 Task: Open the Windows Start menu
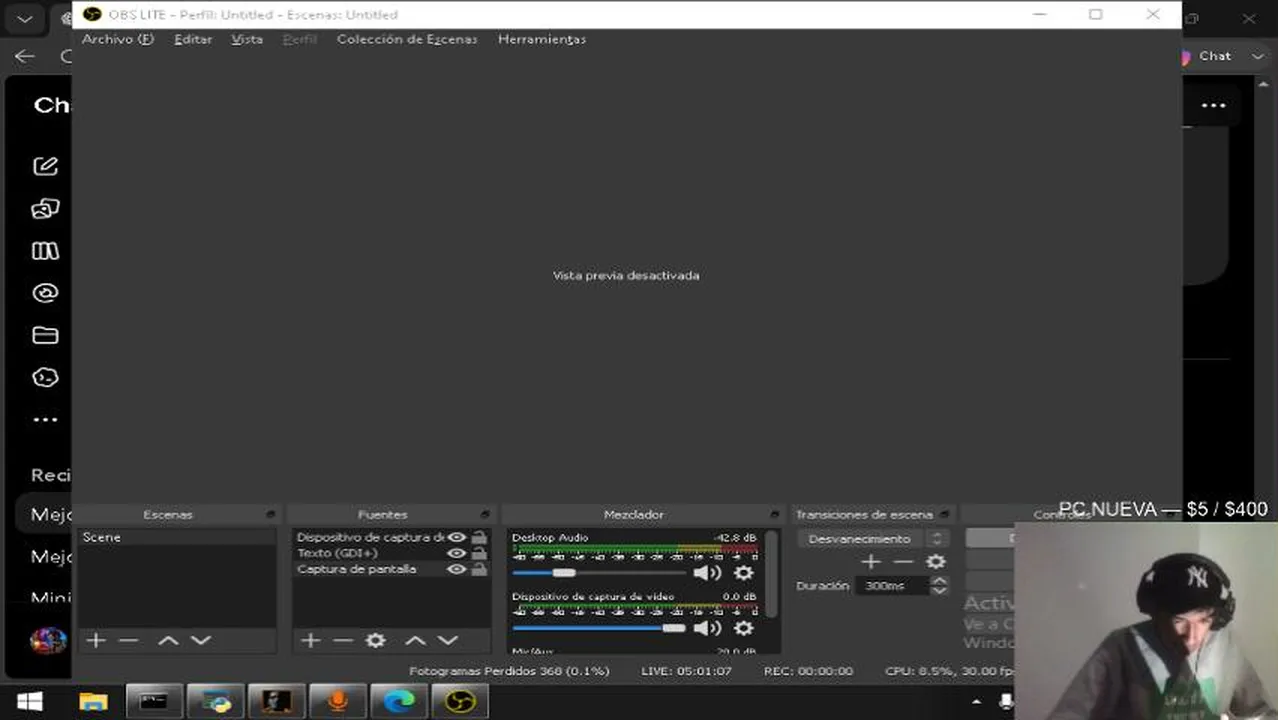point(30,702)
